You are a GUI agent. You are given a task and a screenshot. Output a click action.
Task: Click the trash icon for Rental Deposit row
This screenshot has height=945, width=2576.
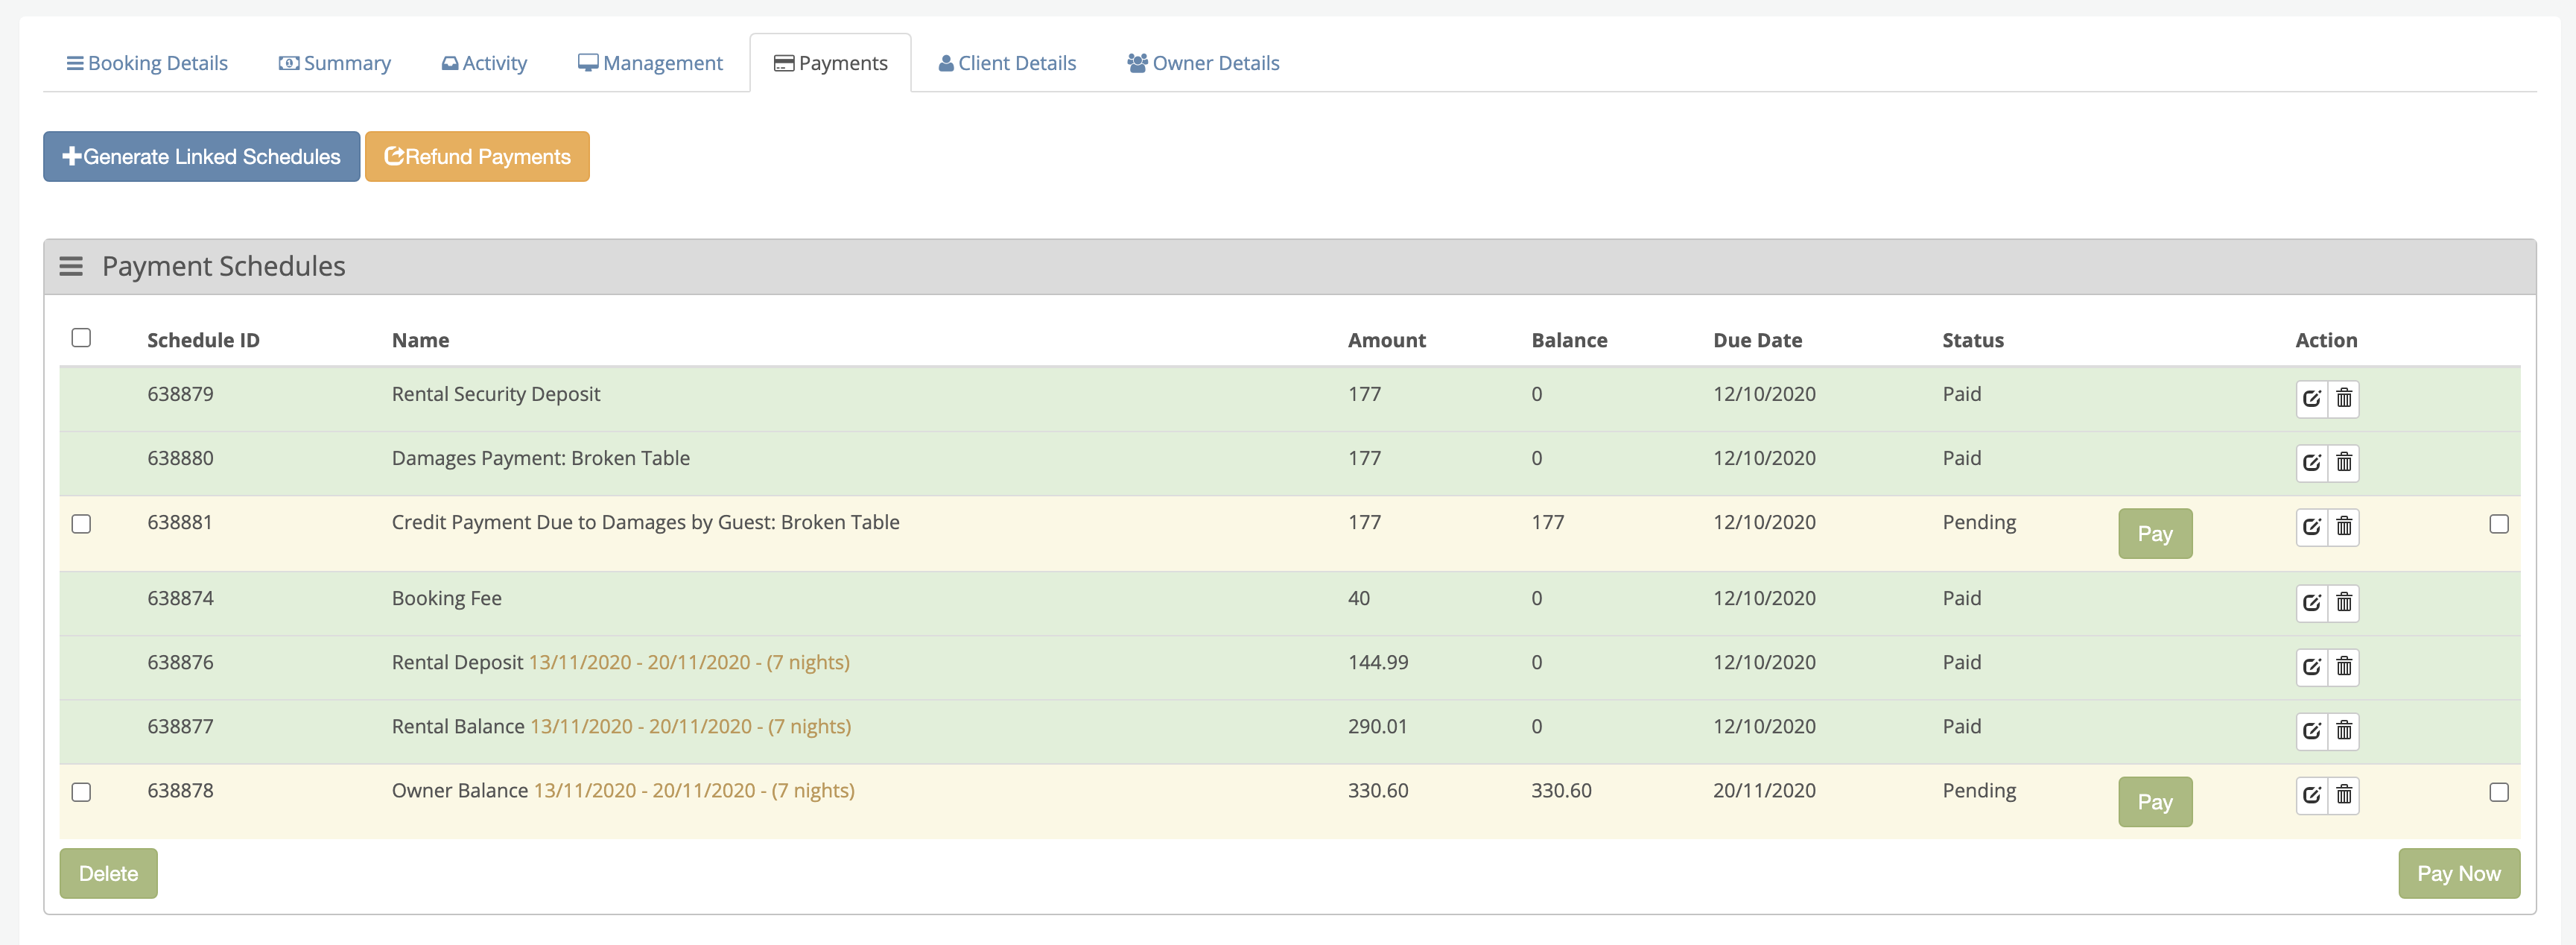(x=2344, y=666)
